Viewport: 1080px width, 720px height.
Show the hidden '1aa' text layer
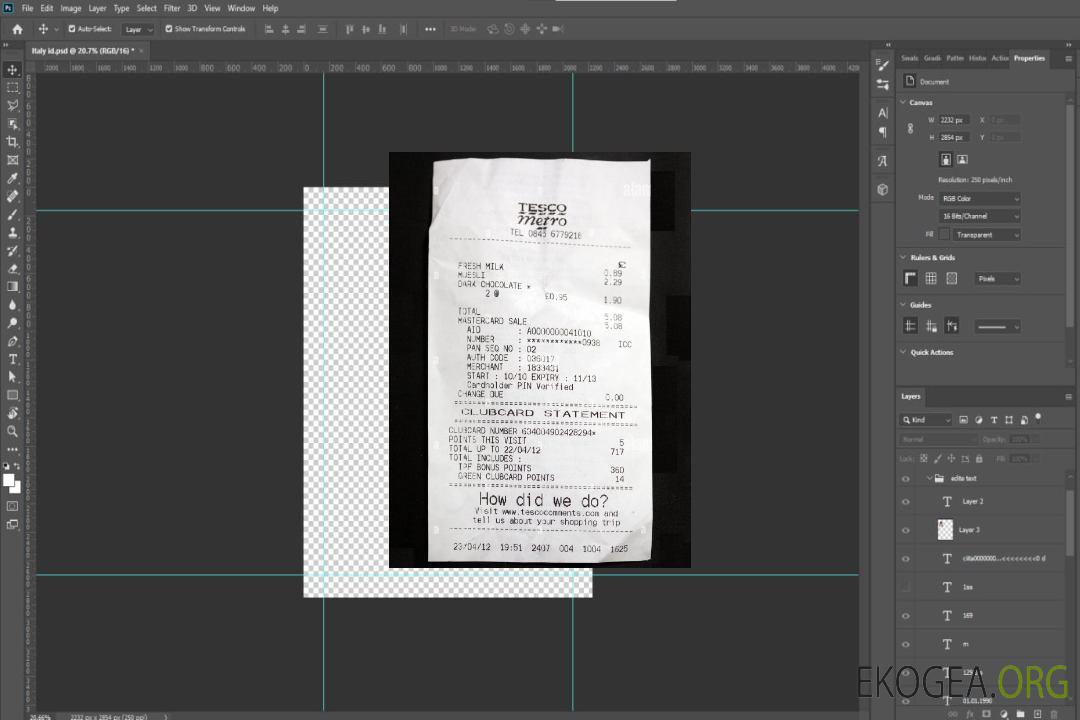pyautogui.click(x=906, y=587)
